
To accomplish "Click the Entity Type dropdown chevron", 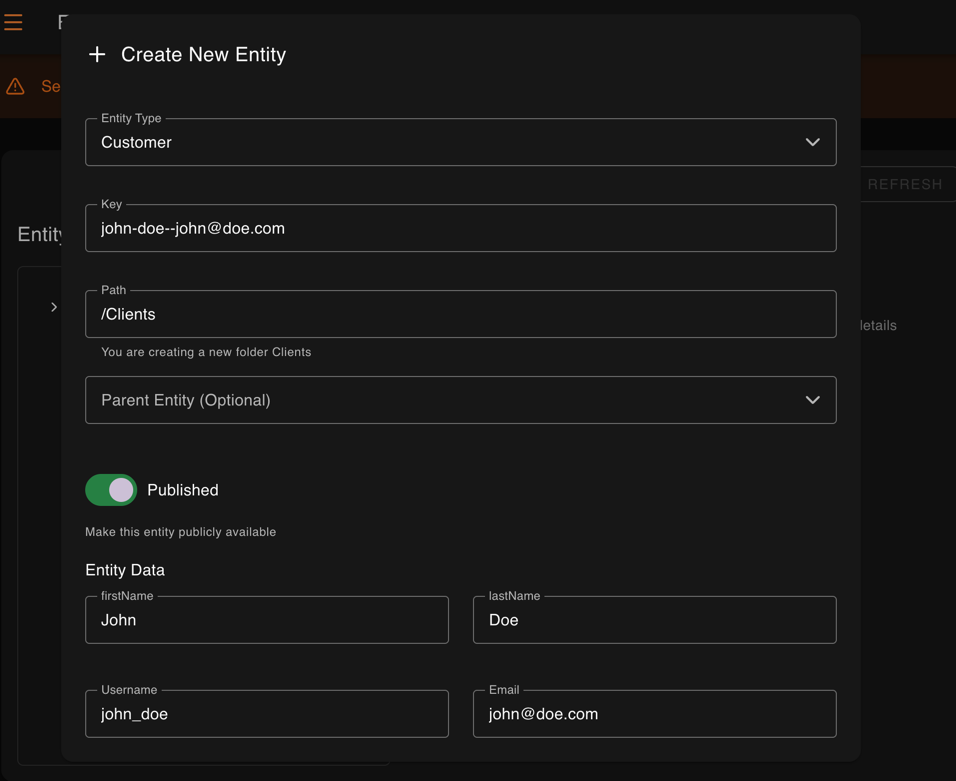I will [x=812, y=142].
